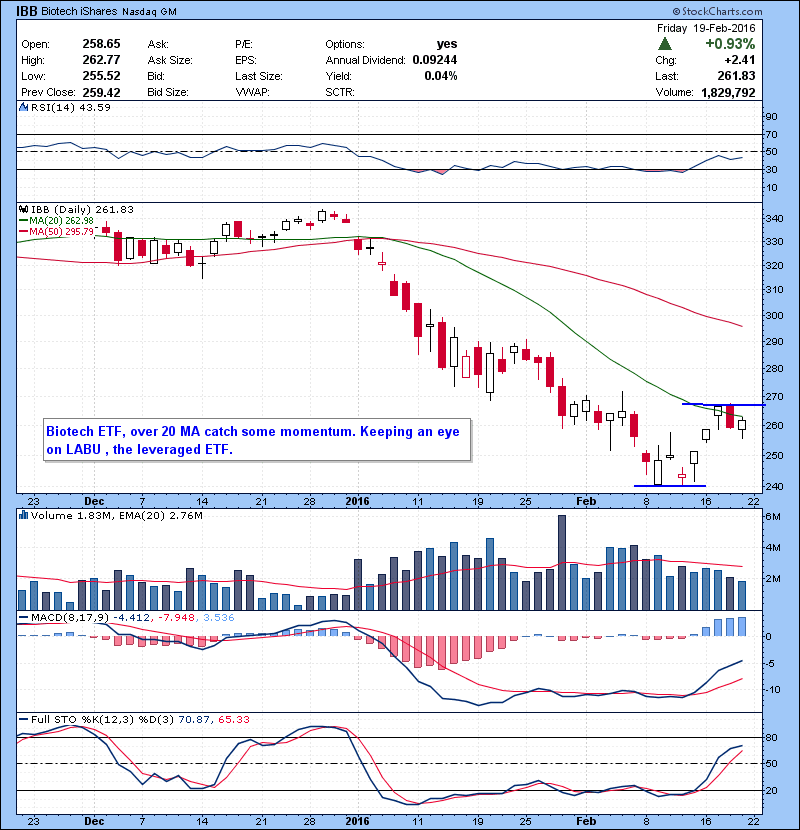Click the Options value yes
This screenshot has width=800, height=830.
(447, 44)
